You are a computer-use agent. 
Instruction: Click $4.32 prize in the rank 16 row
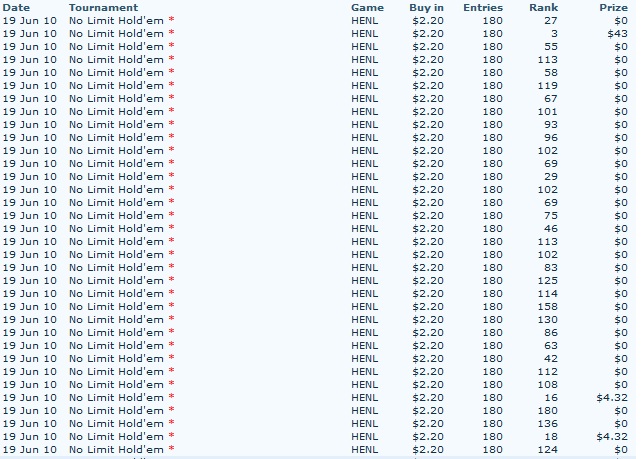612,398
